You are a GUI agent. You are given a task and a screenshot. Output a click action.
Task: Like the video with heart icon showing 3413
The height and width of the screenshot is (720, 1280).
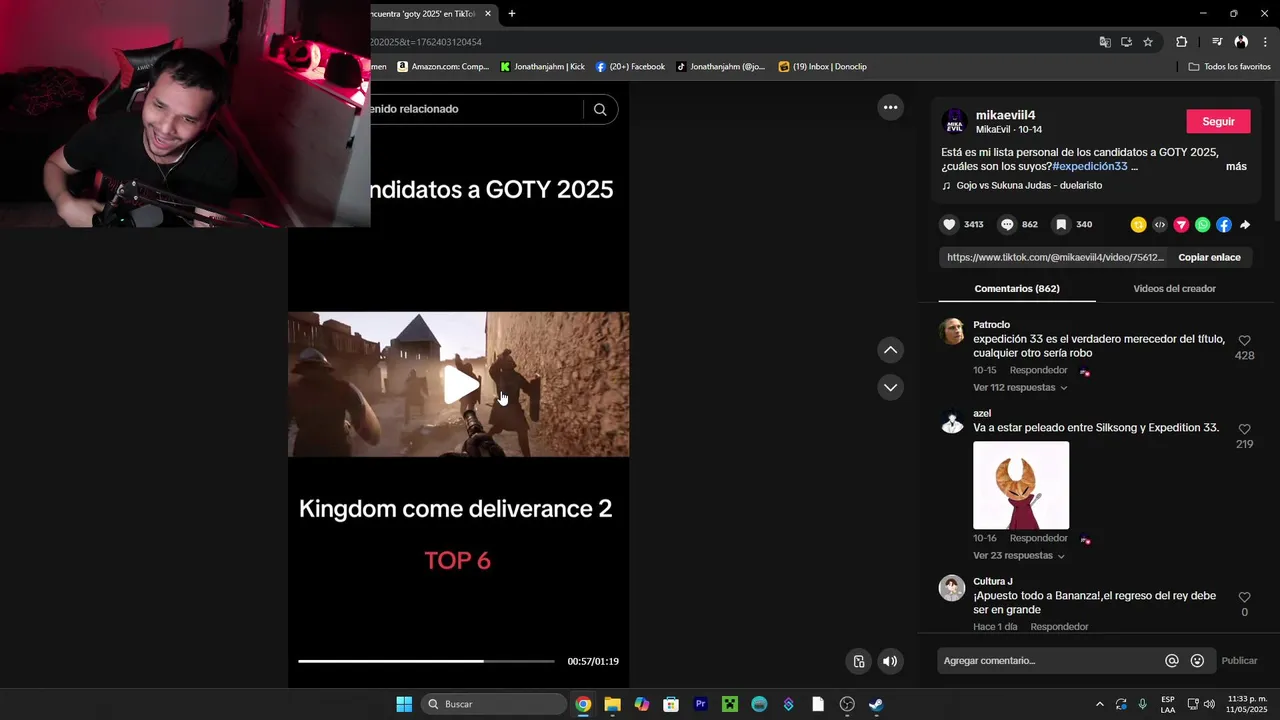point(950,225)
